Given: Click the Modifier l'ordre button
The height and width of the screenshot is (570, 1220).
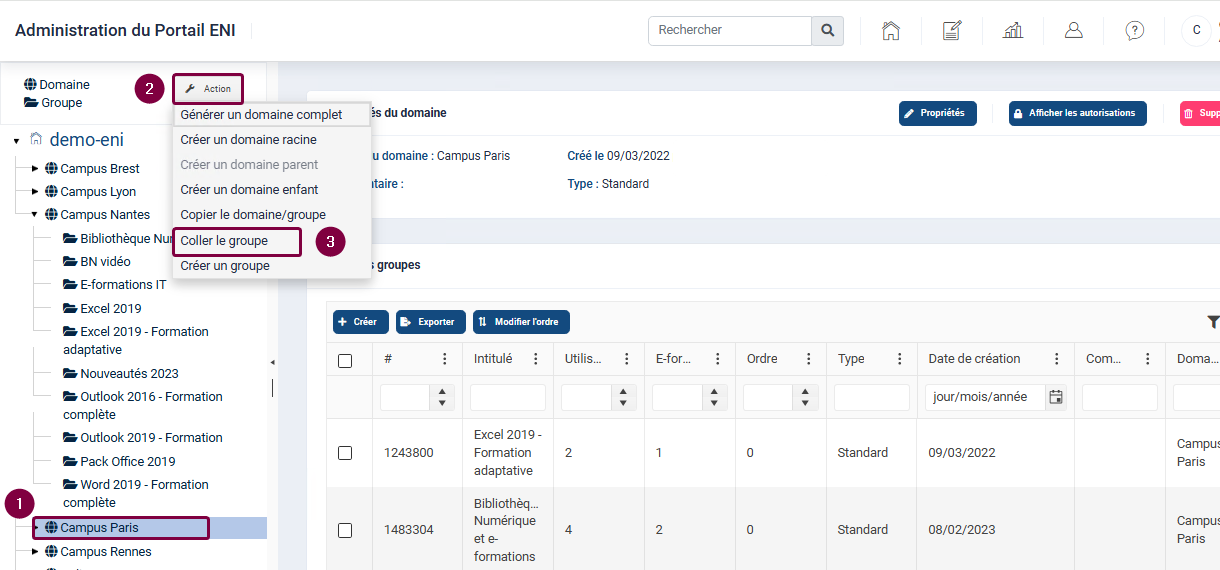Looking at the screenshot, I should (x=521, y=322).
